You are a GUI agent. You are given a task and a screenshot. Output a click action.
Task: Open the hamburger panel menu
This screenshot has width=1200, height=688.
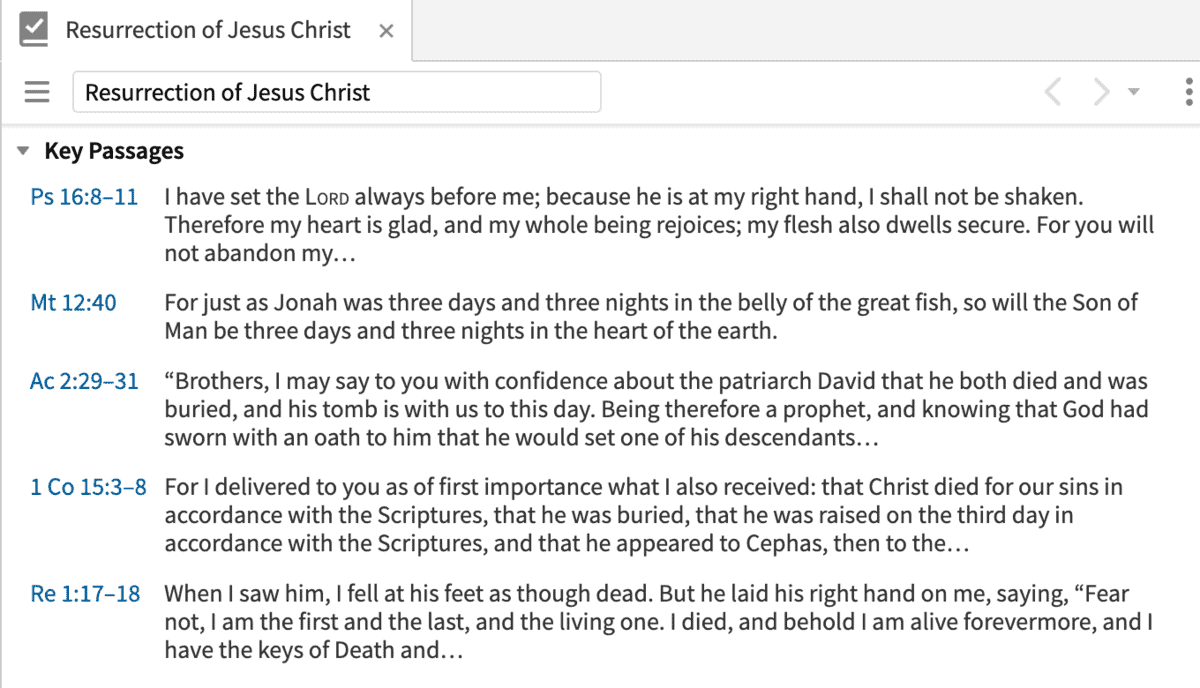click(37, 92)
